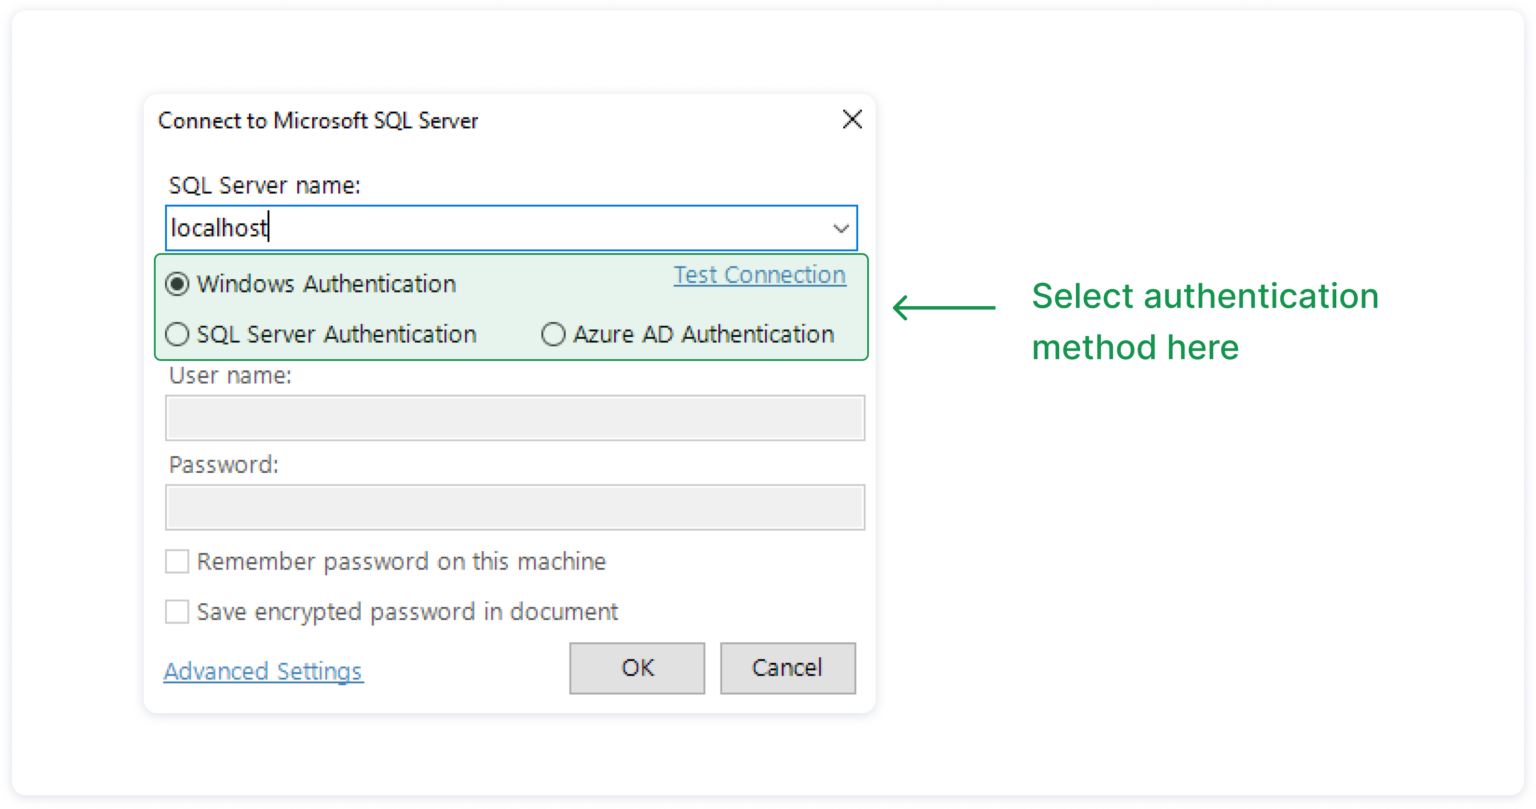Focus the Password input field
1536x809 pixels.
click(514, 507)
